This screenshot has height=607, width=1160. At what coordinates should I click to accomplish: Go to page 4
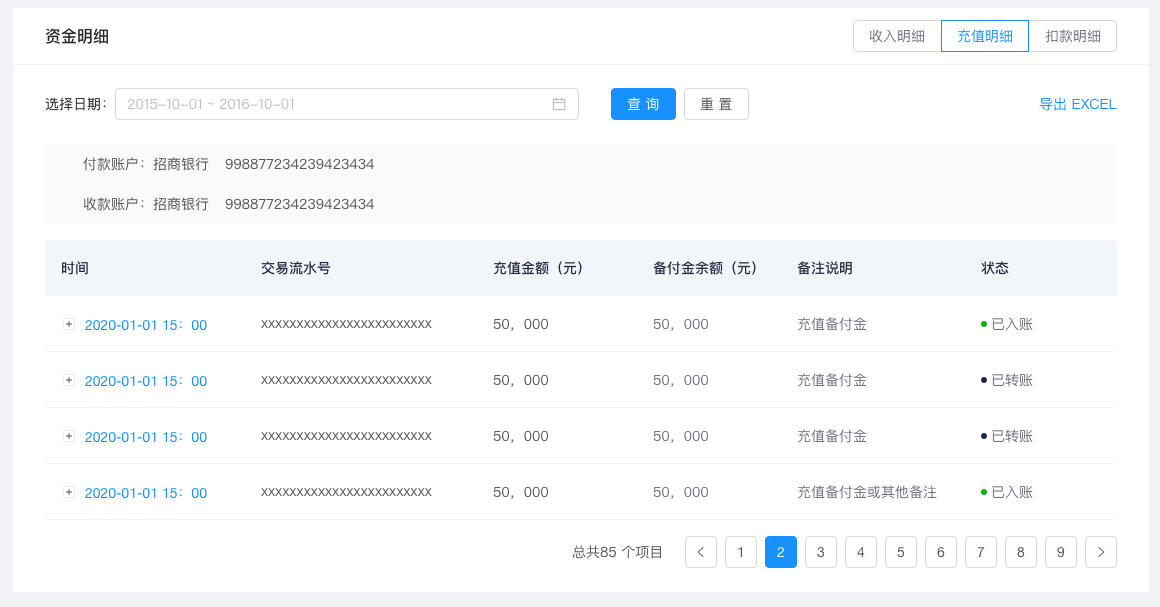coord(860,552)
